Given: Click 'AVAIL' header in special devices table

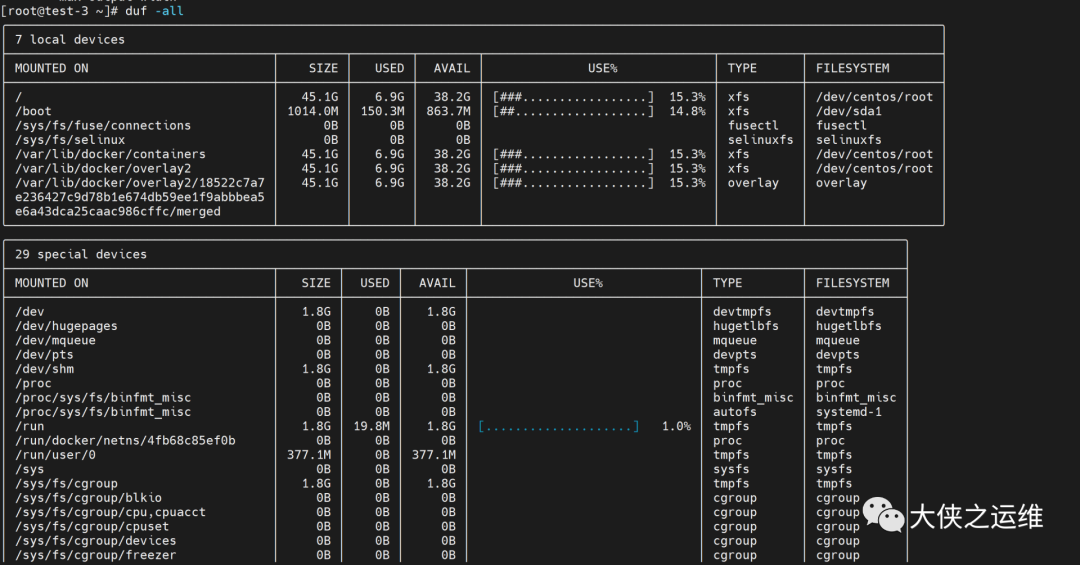Looking at the screenshot, I should (437, 283).
